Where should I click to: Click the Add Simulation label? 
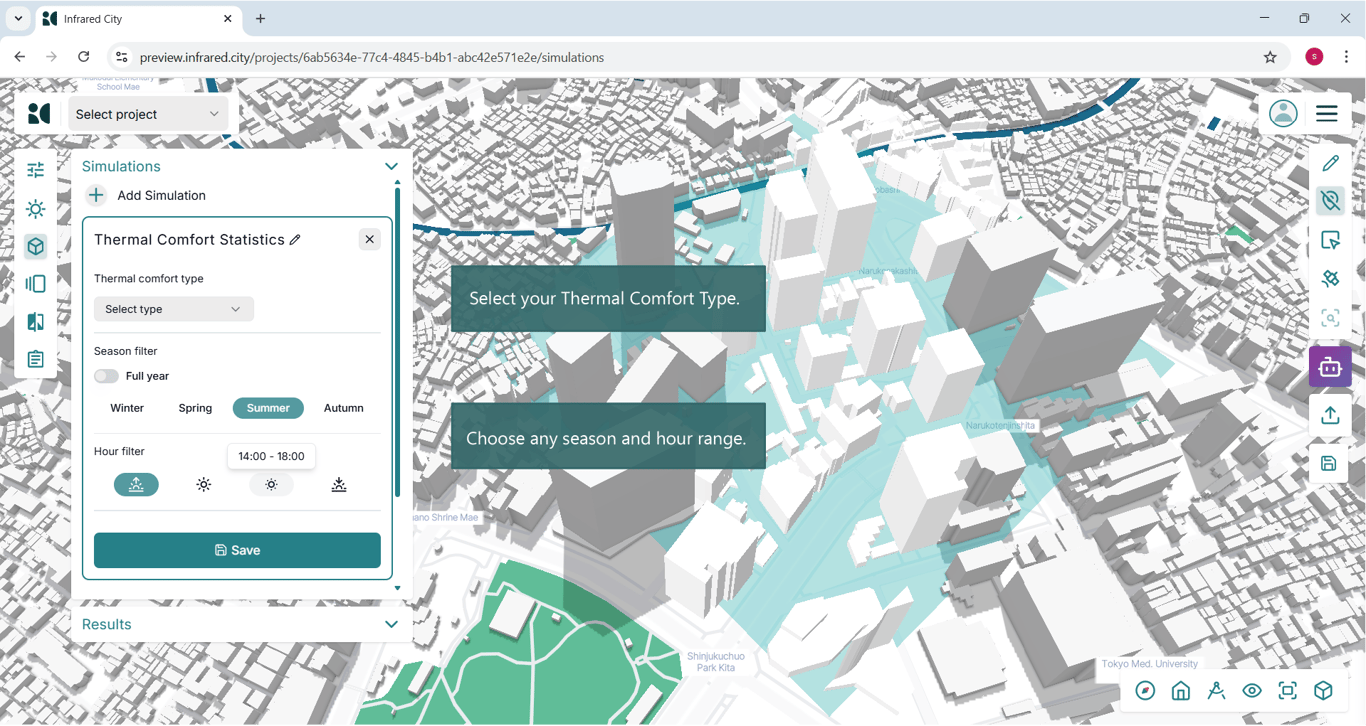(x=161, y=195)
